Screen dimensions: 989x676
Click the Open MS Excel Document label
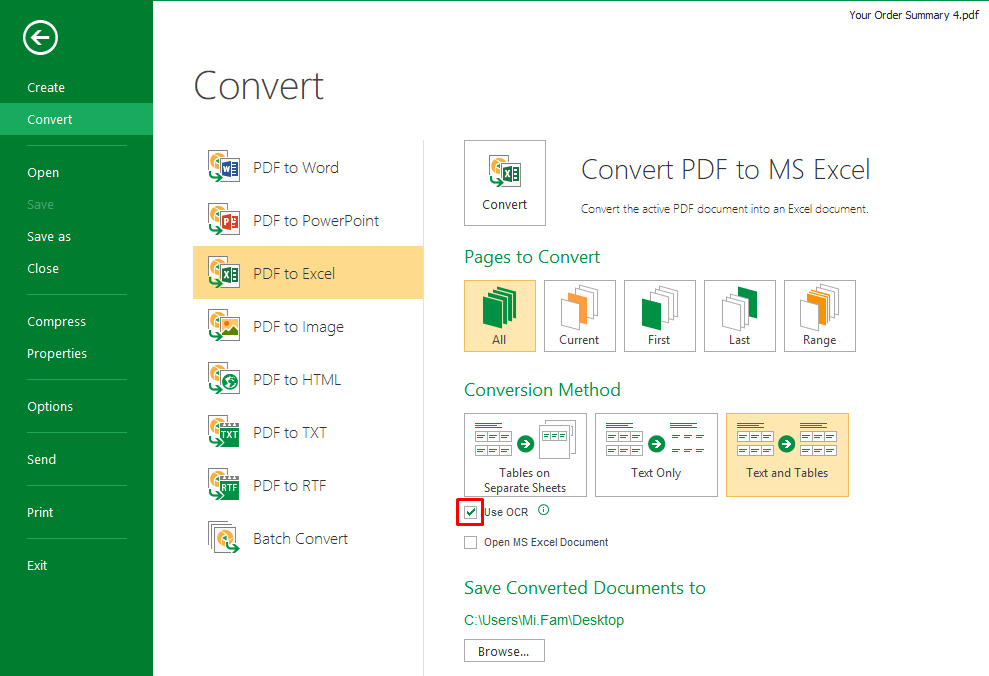point(546,542)
